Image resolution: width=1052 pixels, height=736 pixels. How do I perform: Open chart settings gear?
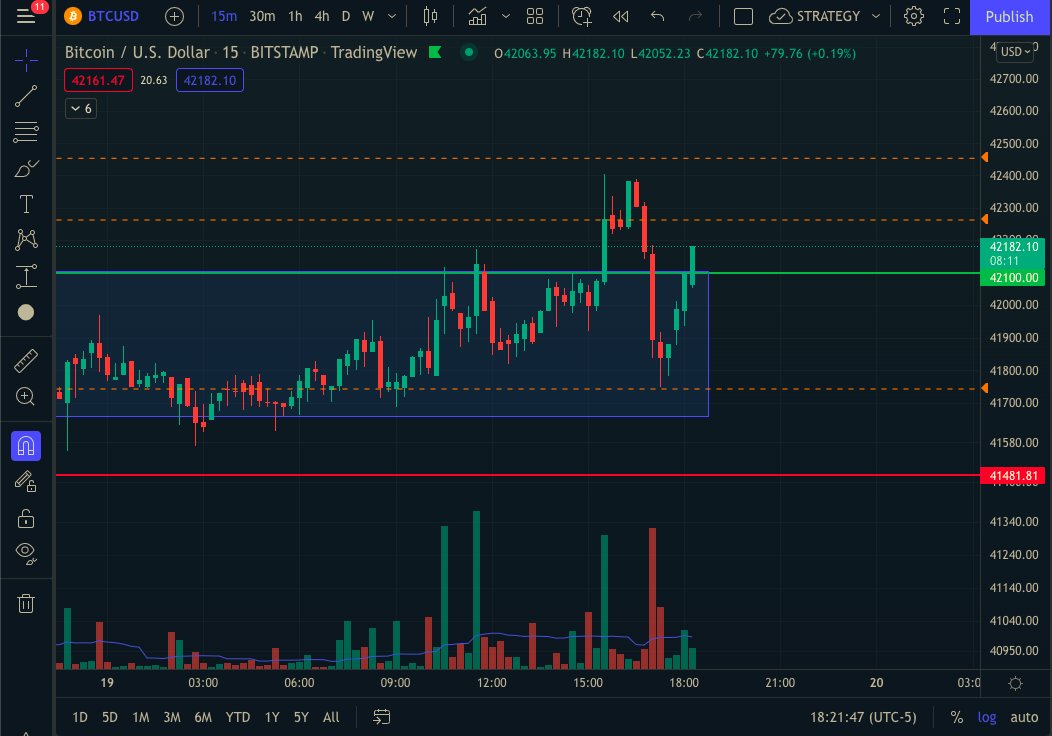(x=914, y=16)
